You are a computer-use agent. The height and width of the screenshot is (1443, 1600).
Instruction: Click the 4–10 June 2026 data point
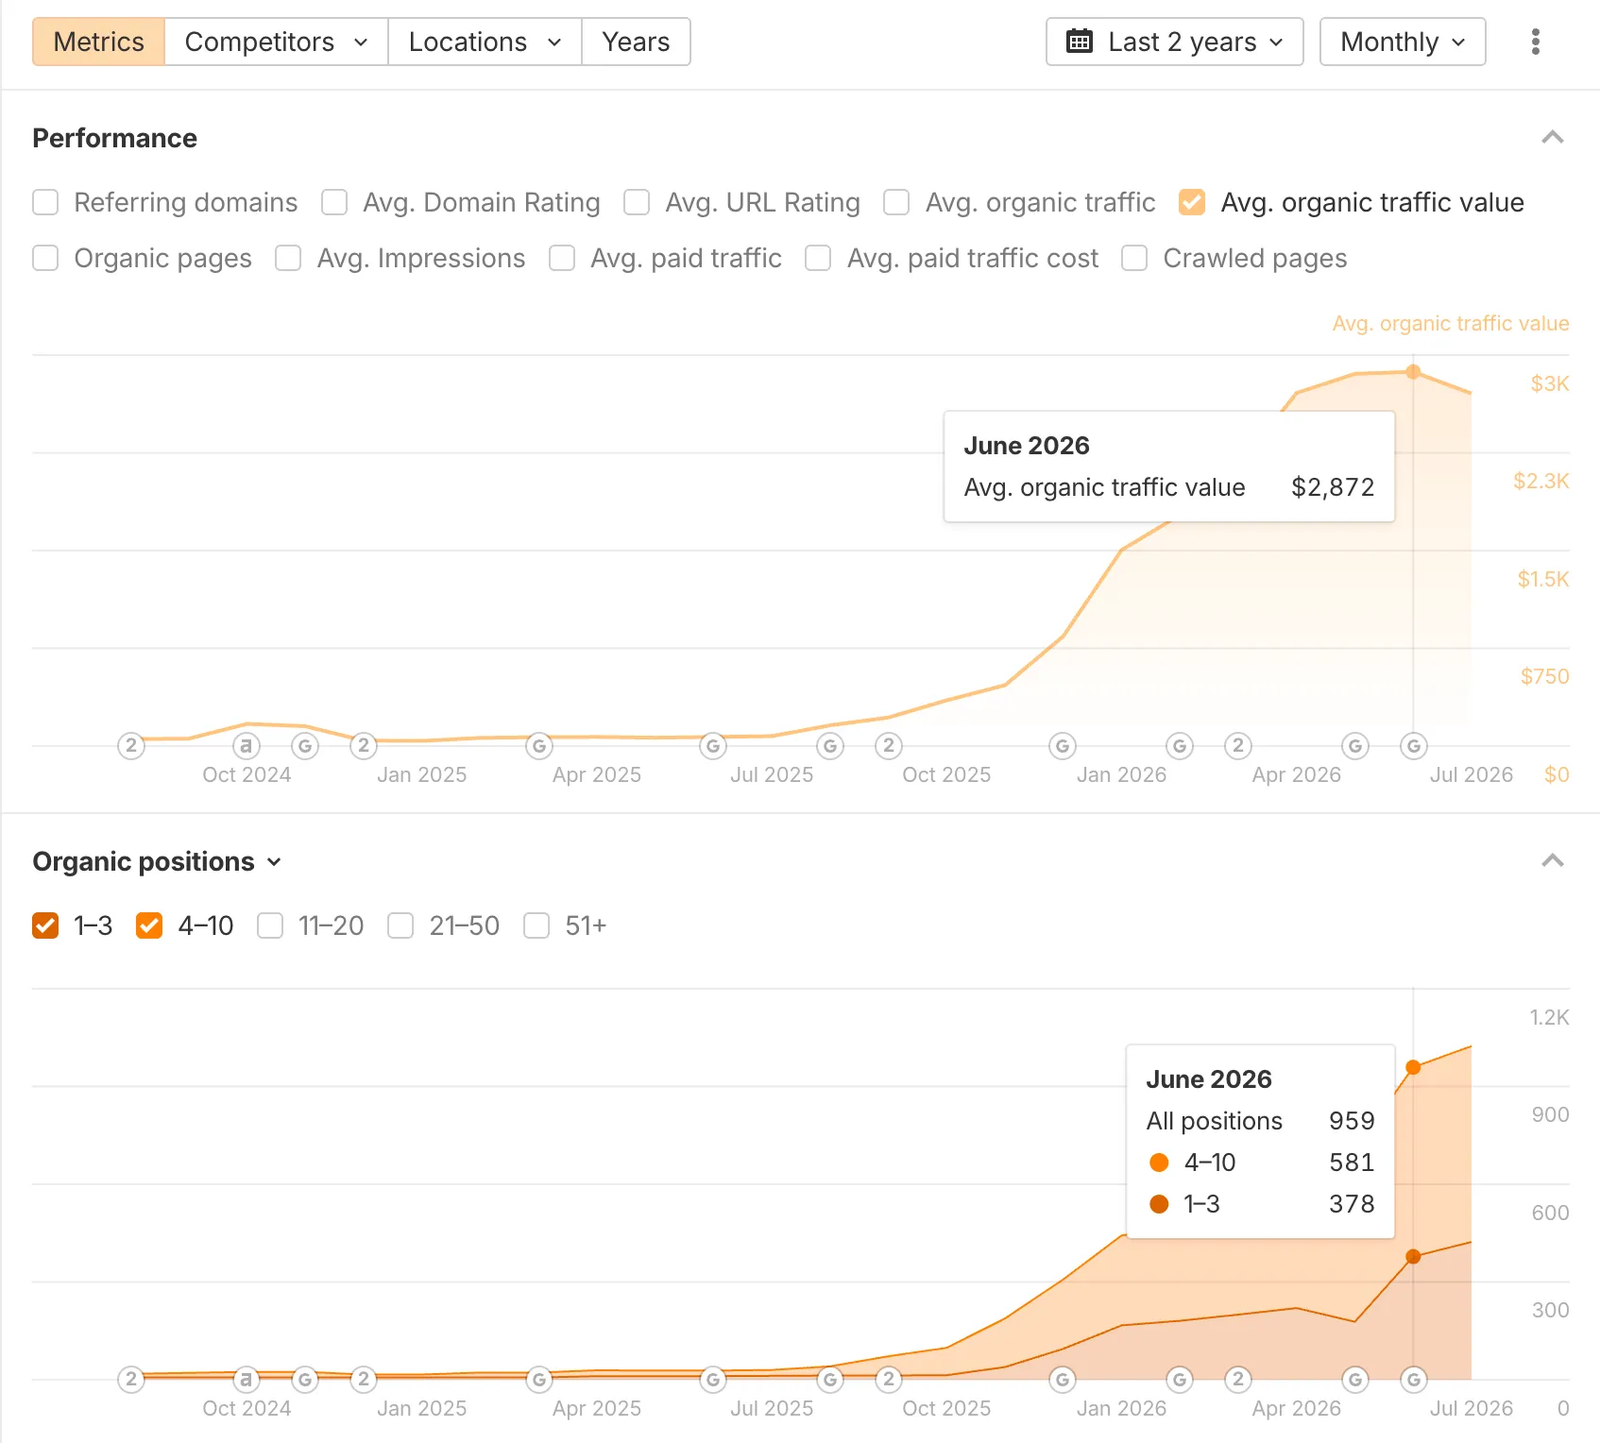click(x=1413, y=1068)
